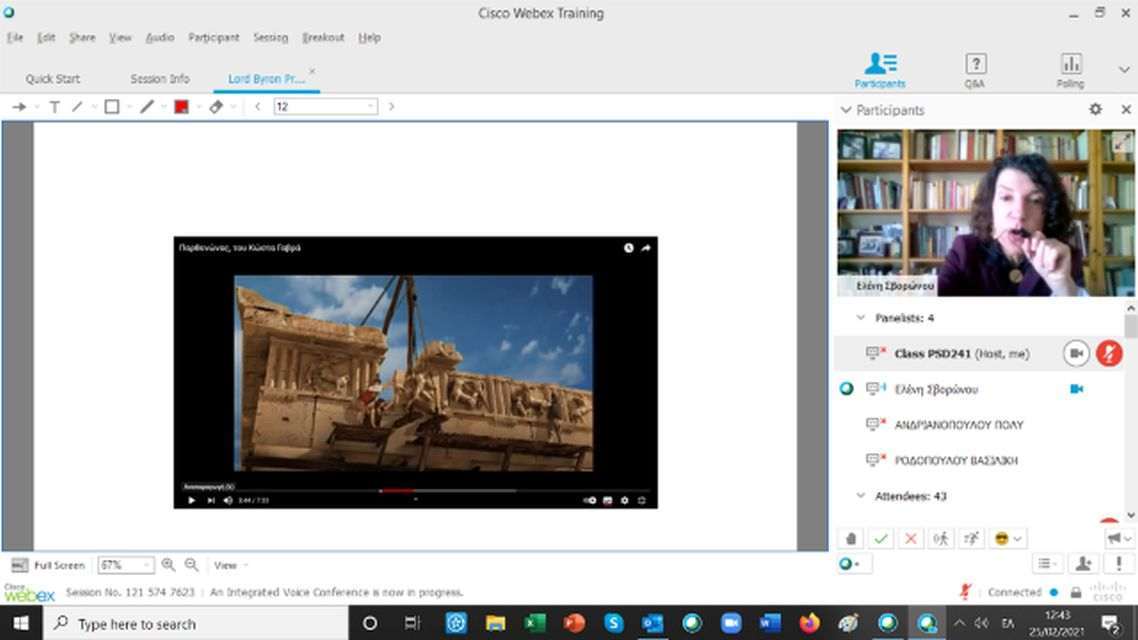Click the red annotation color swatch

point(181,107)
